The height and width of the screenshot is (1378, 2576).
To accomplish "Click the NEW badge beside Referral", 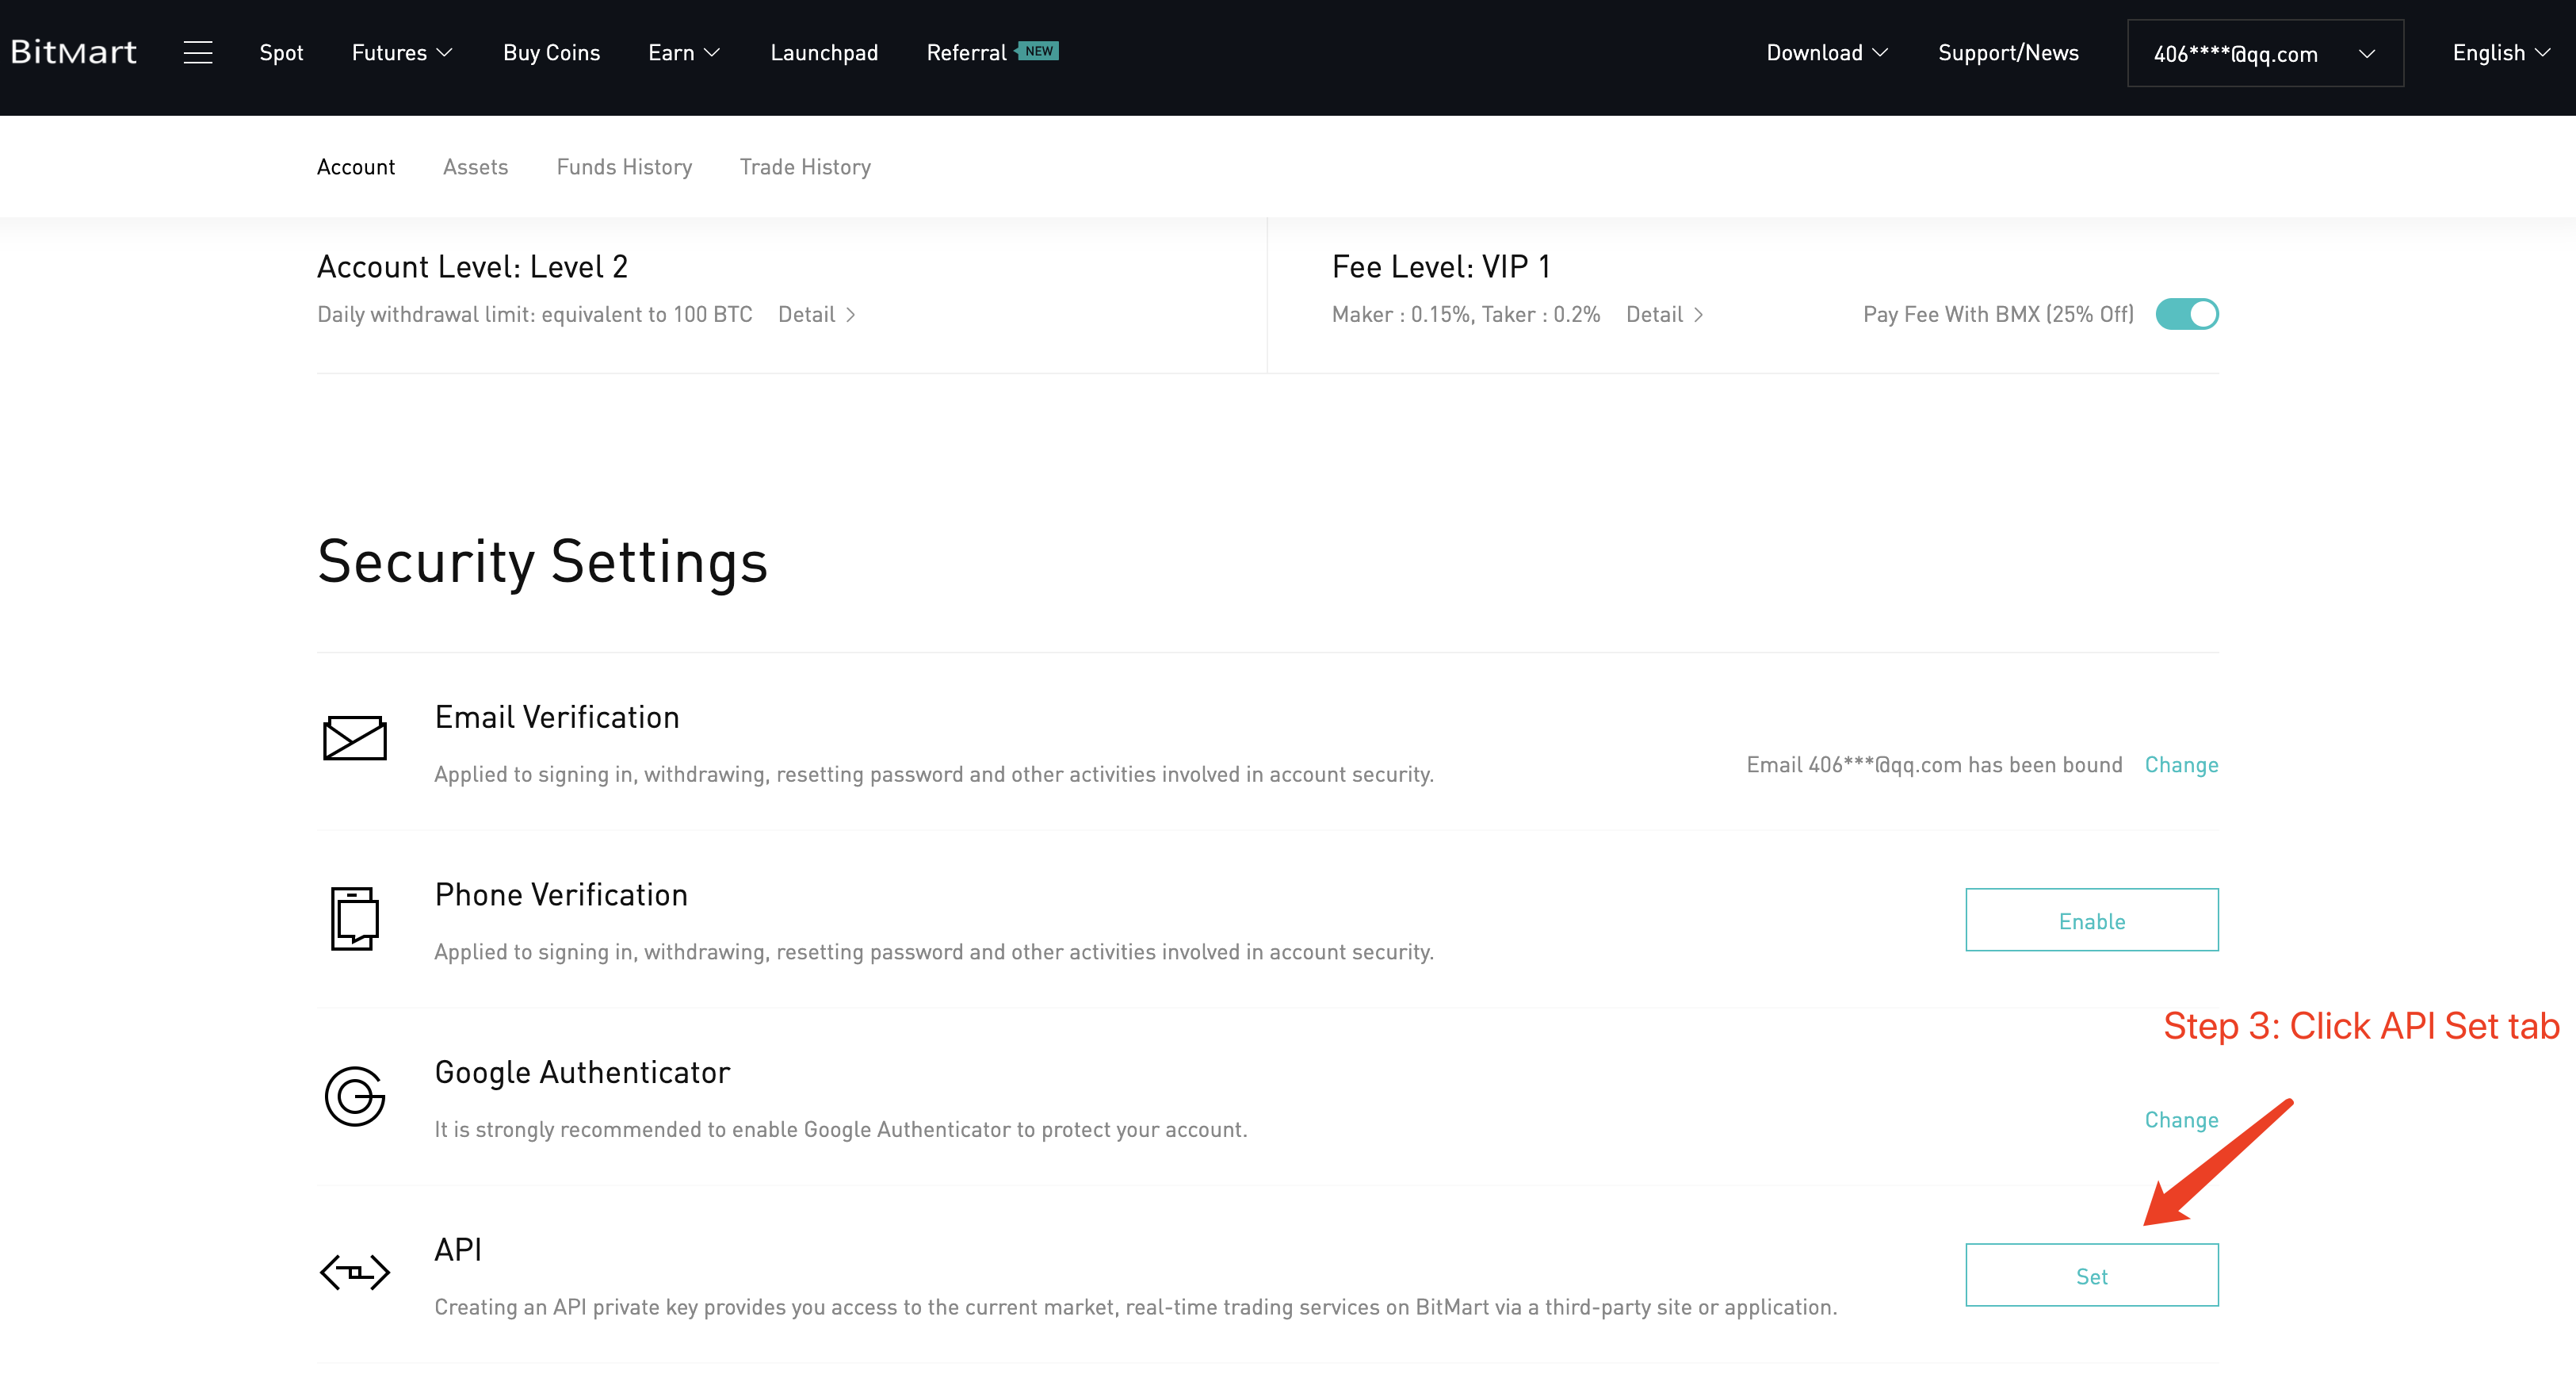I will coord(1038,50).
